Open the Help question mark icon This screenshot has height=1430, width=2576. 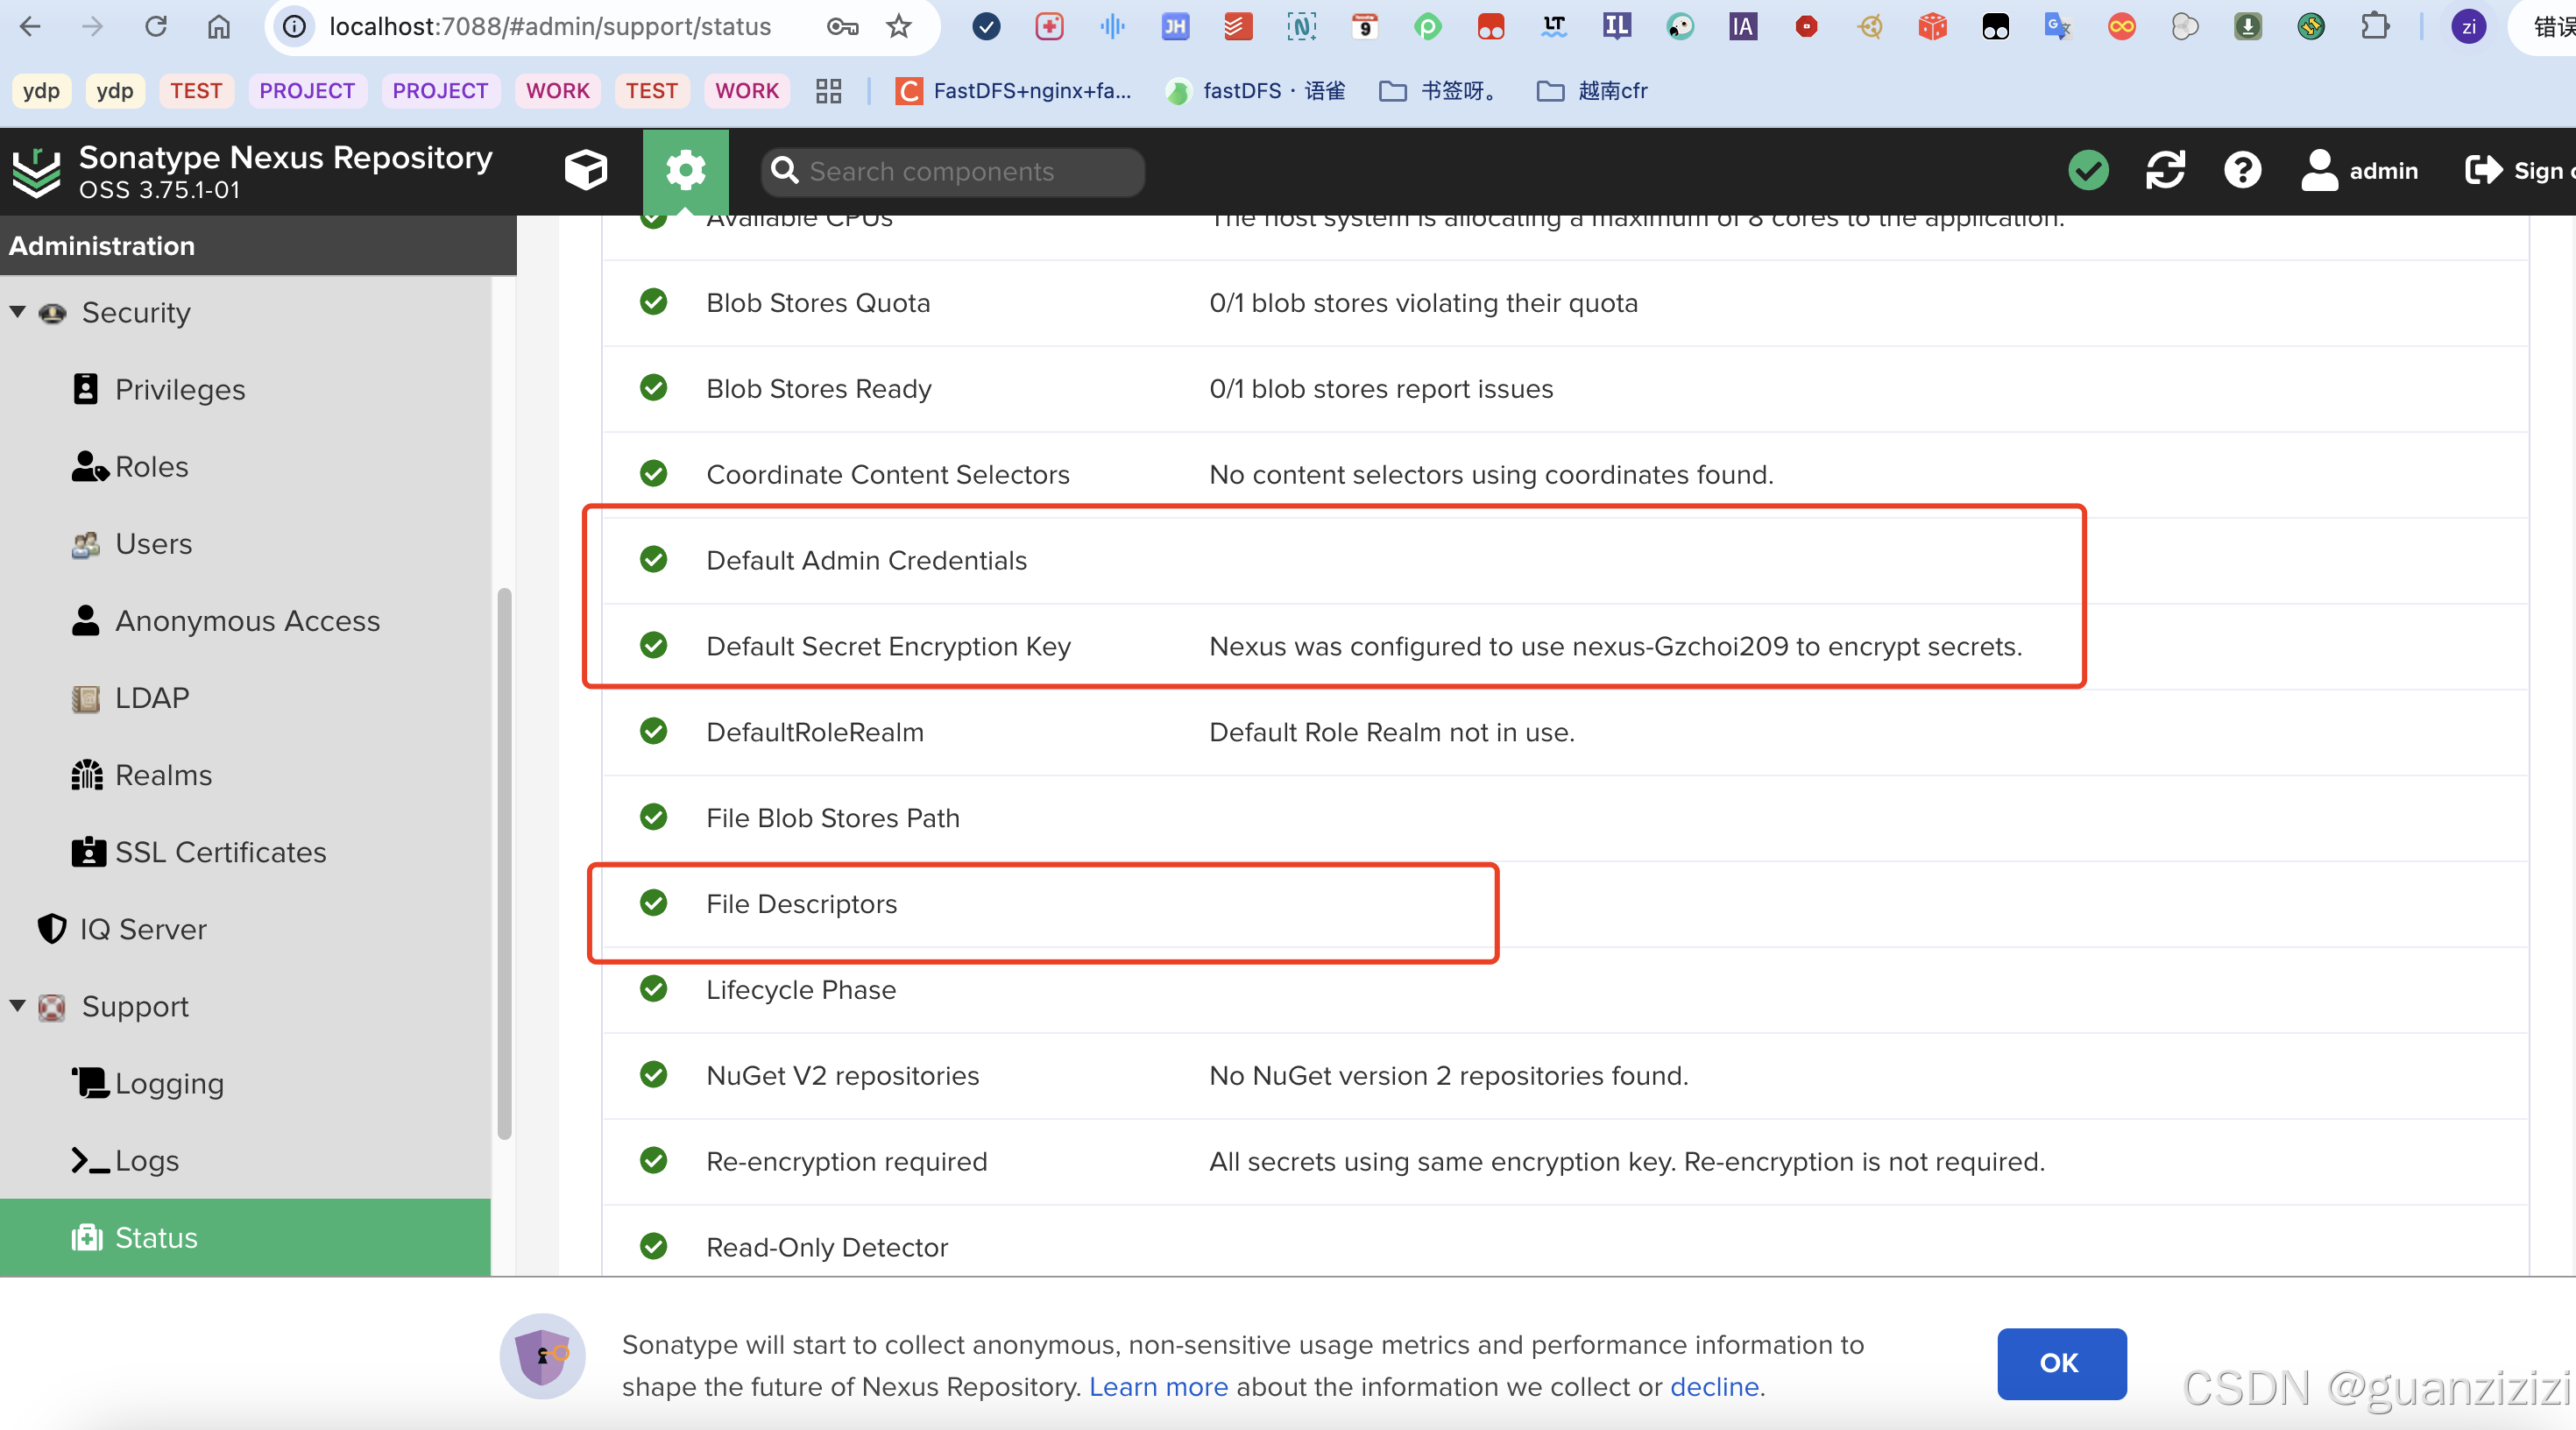pyautogui.click(x=2242, y=171)
